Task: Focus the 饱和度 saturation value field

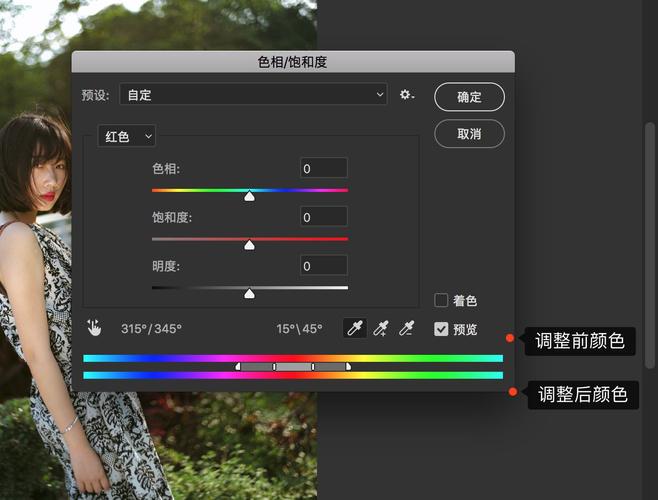Action: click(324, 217)
